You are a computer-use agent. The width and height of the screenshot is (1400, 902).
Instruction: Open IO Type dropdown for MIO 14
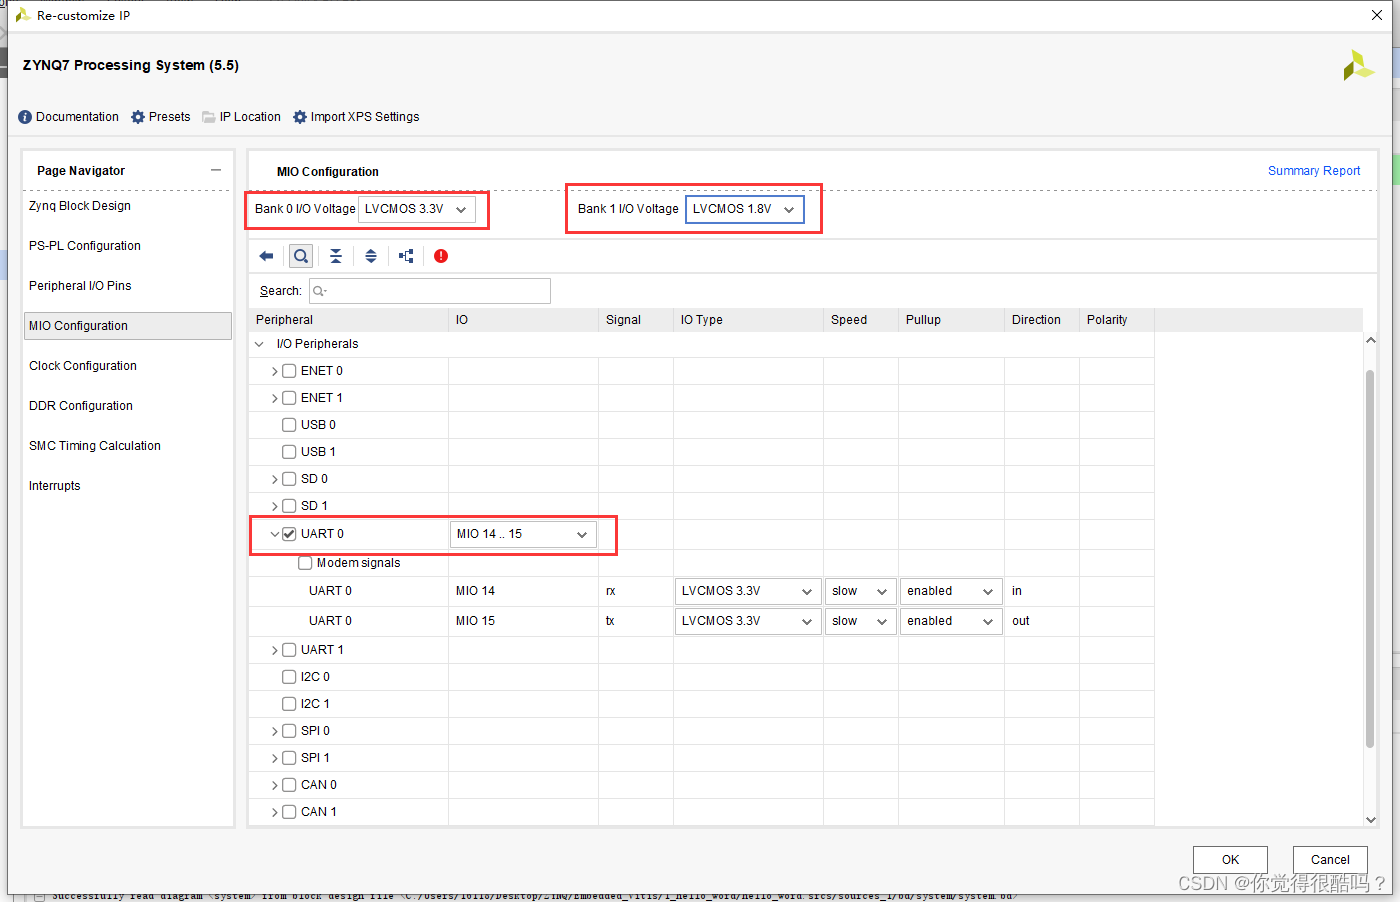pyautogui.click(x=748, y=591)
